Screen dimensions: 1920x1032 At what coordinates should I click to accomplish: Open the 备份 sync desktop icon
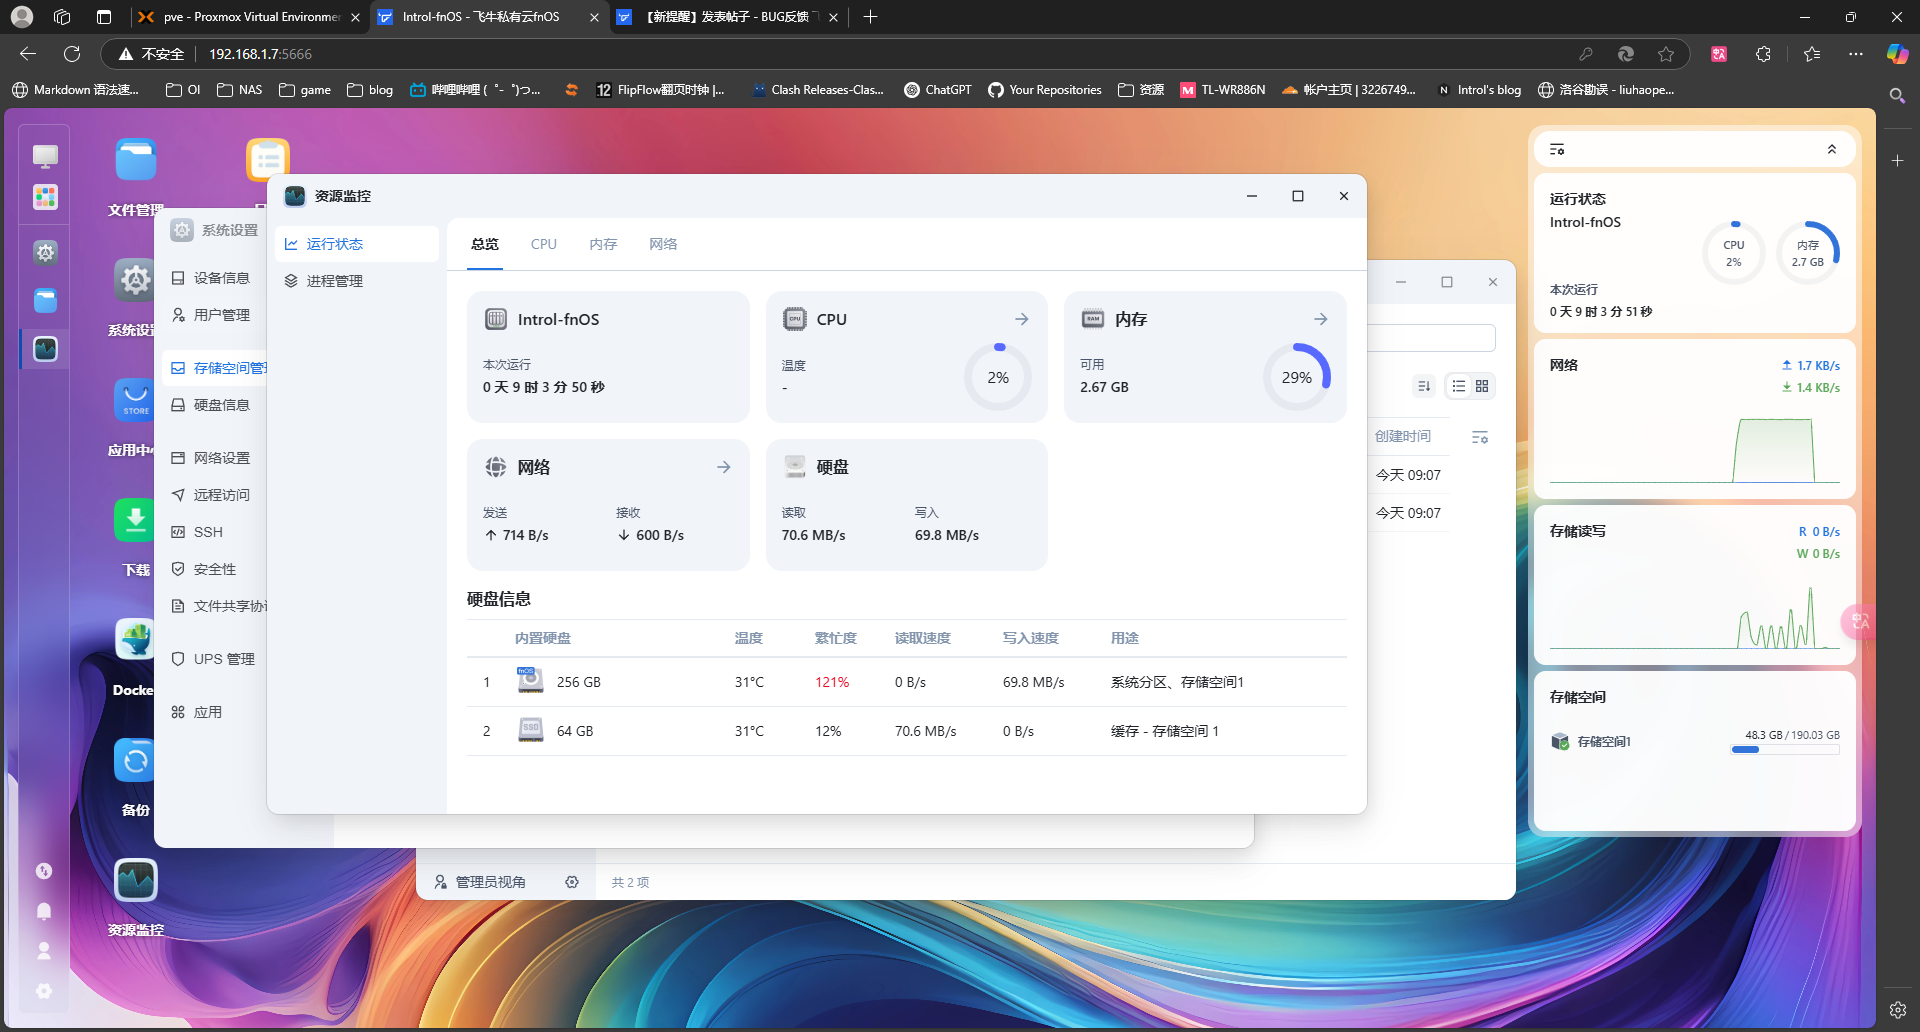(136, 760)
